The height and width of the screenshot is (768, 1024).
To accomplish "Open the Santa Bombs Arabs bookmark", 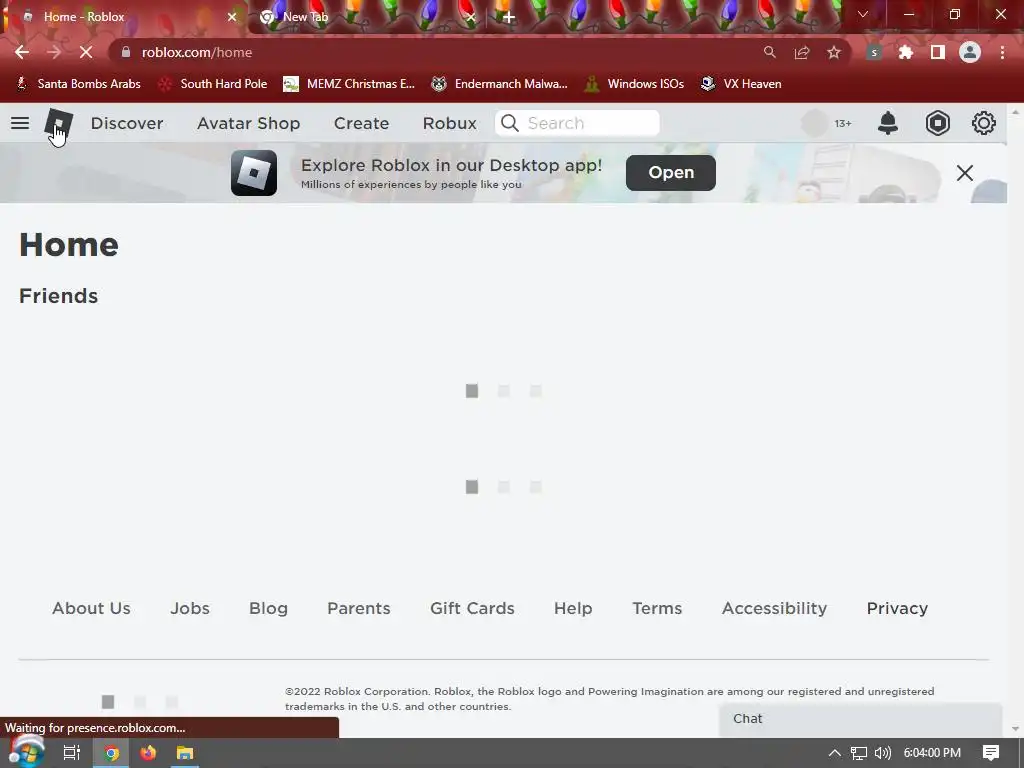I will pos(78,84).
